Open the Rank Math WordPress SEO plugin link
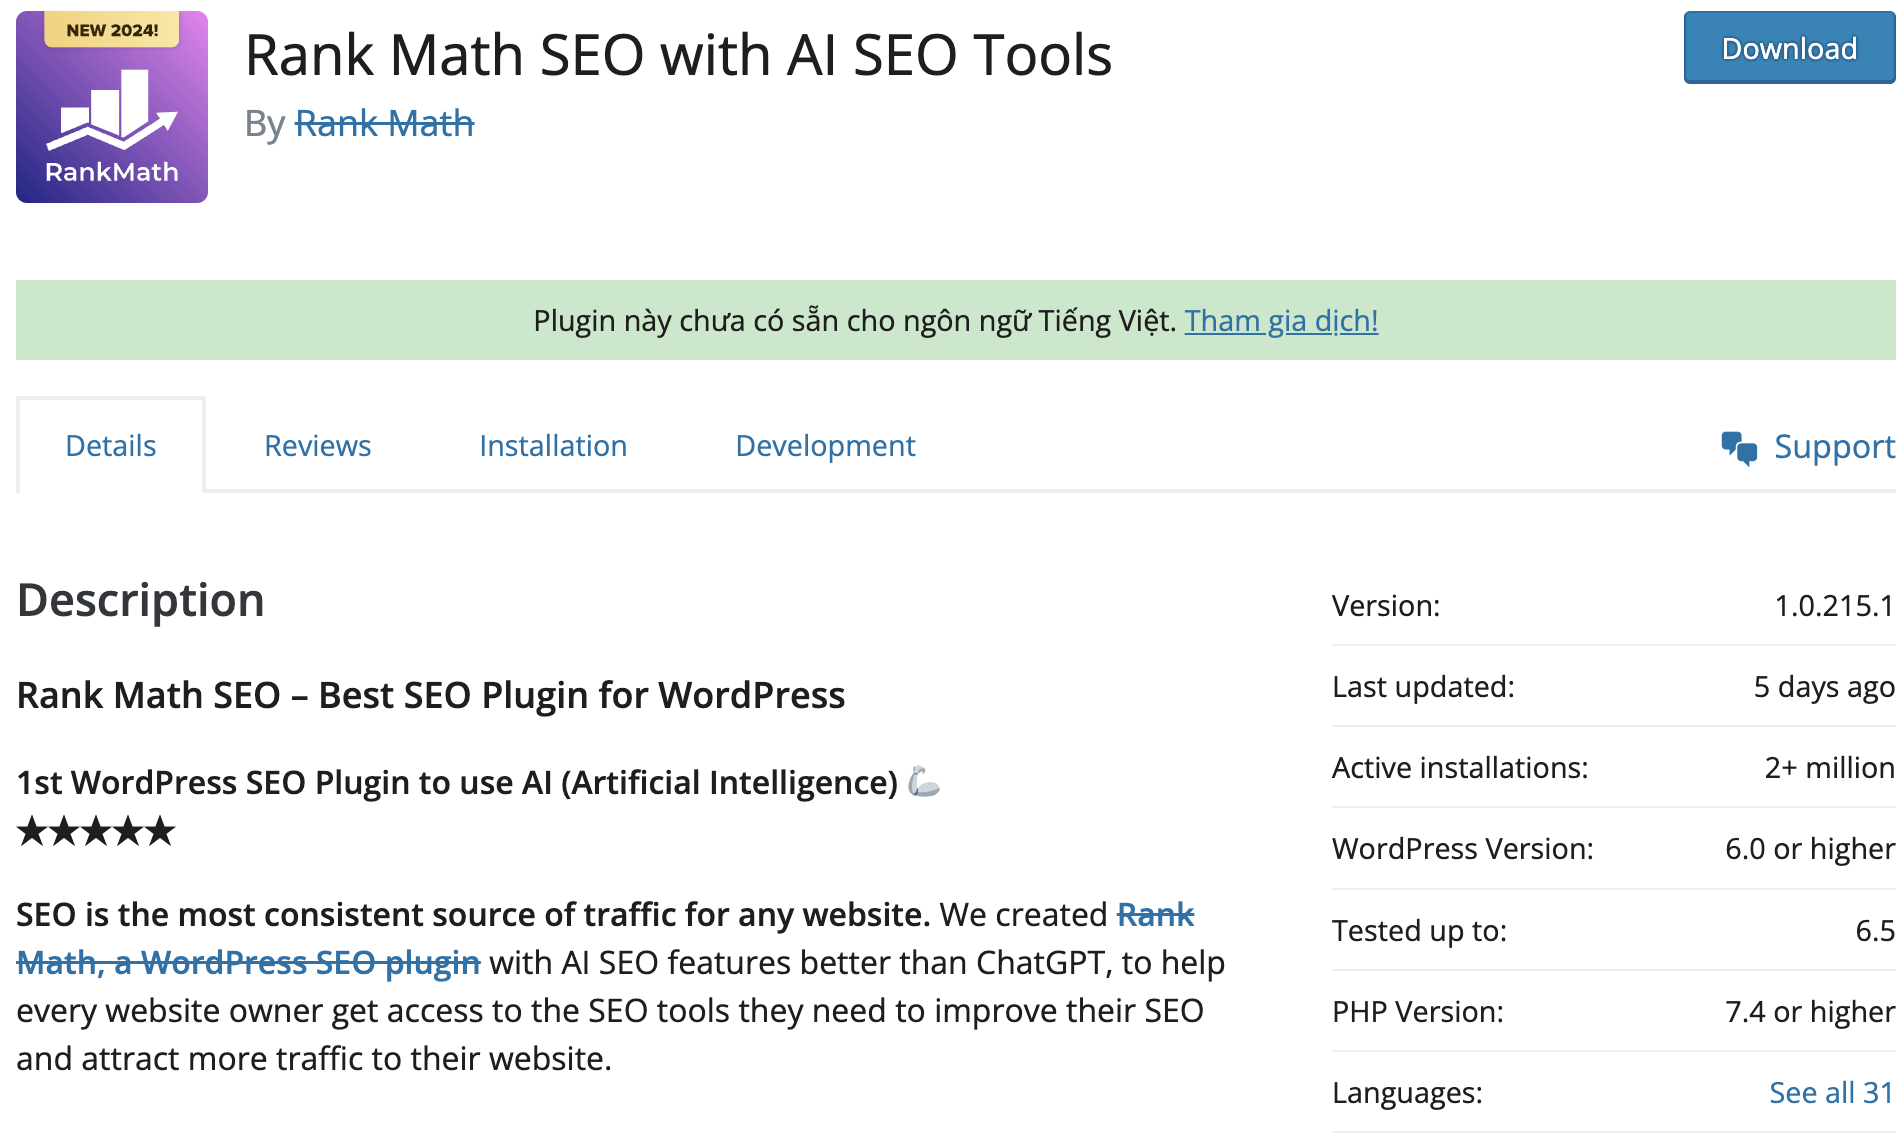1904x1144 pixels. [248, 962]
